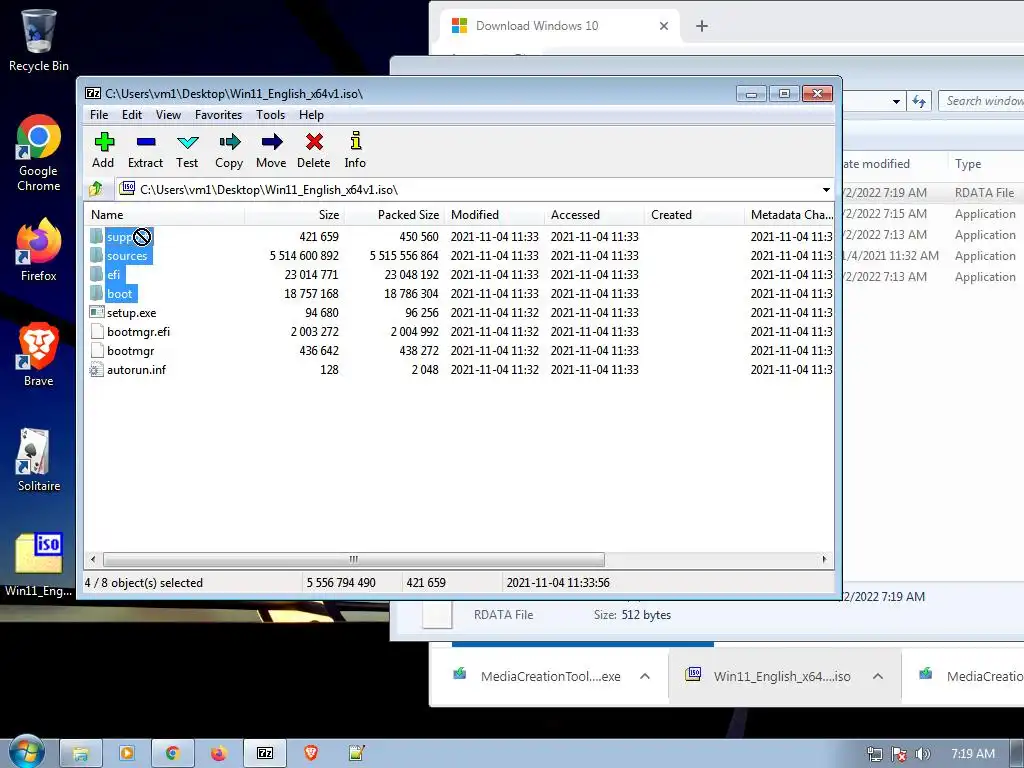The image size is (1024, 768).
Task: Select the Win11_Eng ISO file on desktop
Action: tap(39, 565)
